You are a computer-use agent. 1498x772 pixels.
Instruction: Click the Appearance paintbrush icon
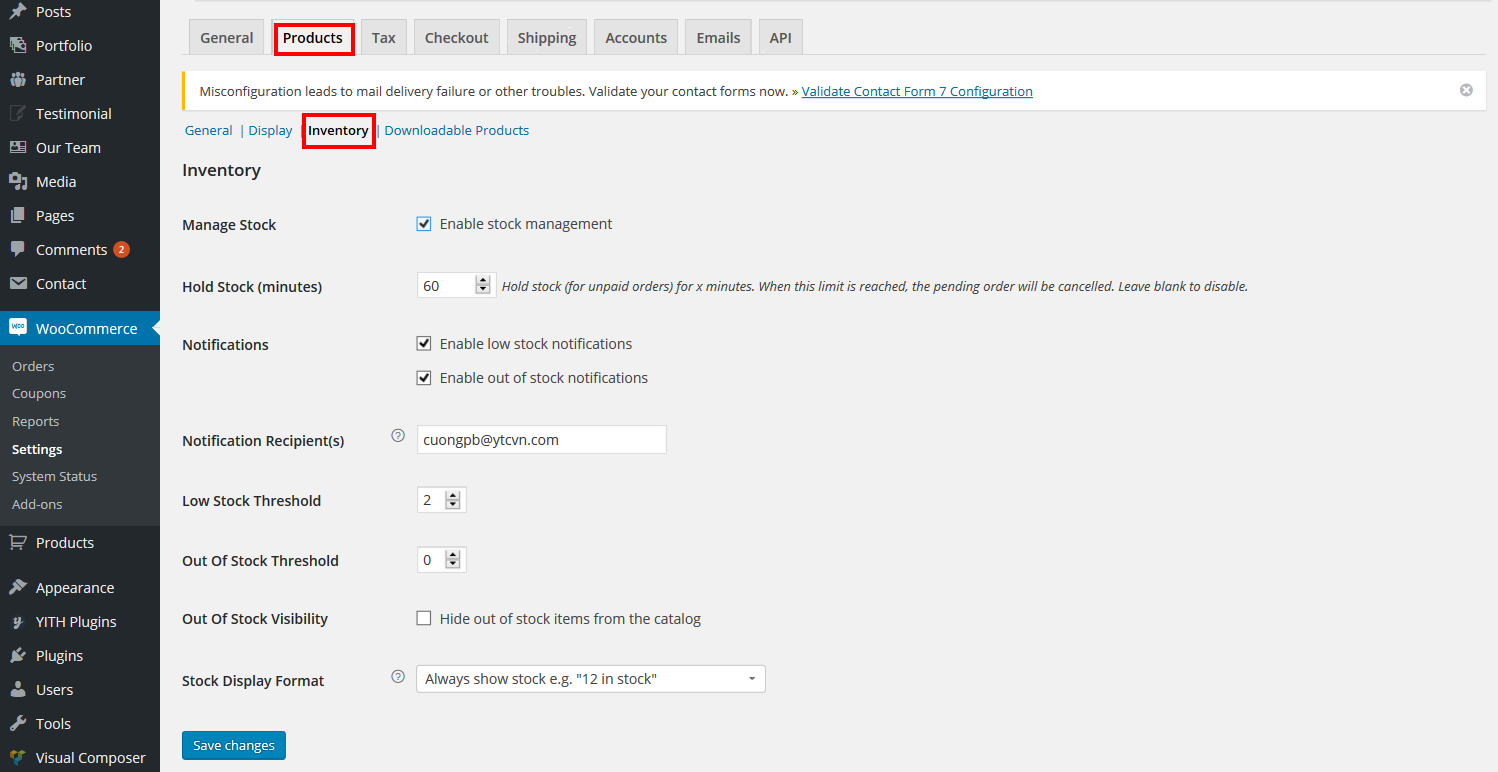[18, 588]
